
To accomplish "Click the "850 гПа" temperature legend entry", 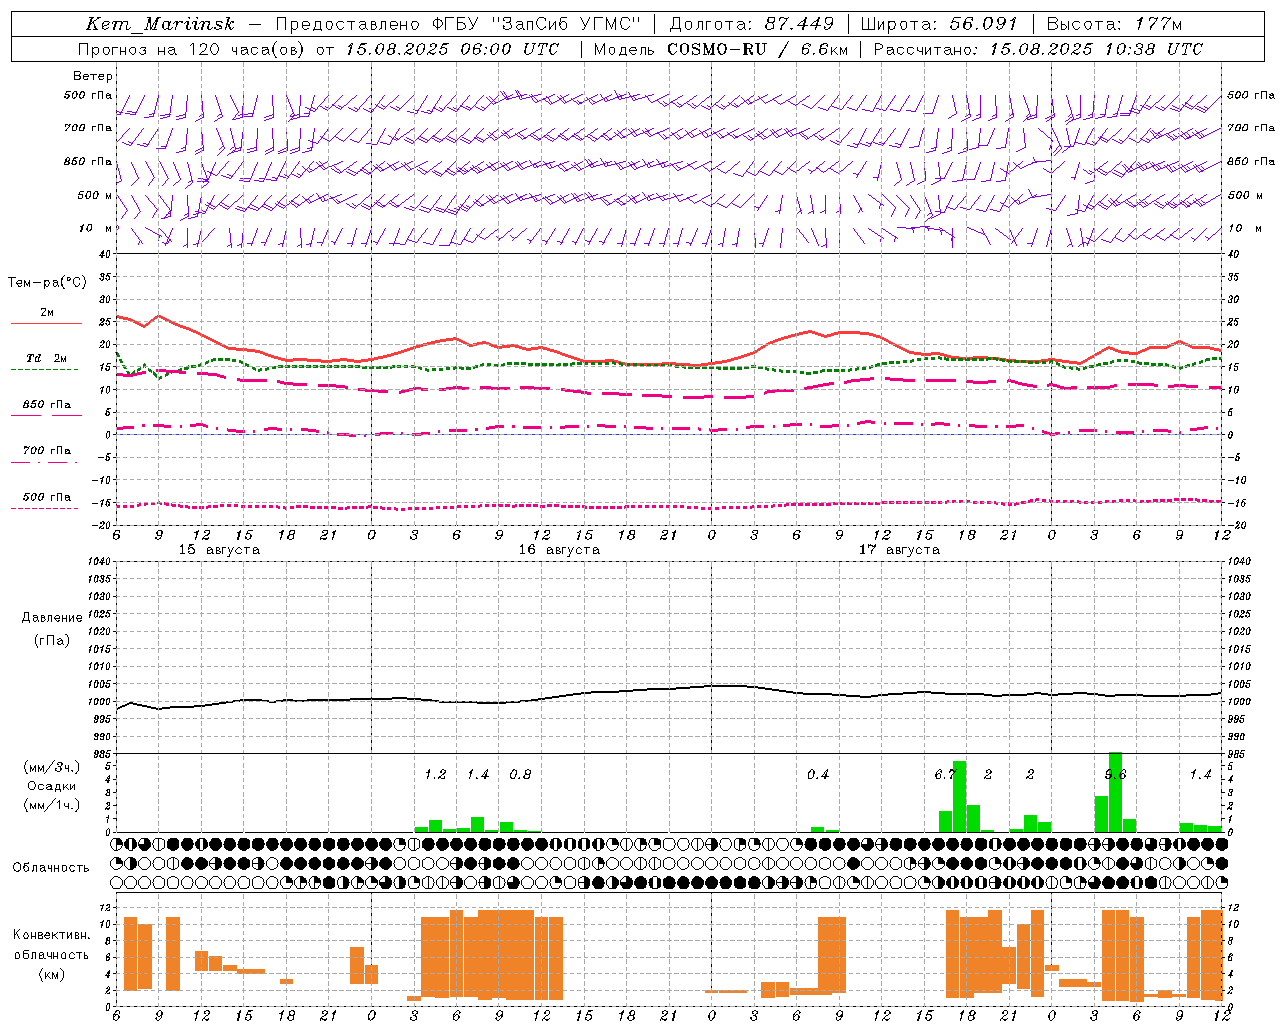I will tap(47, 405).
